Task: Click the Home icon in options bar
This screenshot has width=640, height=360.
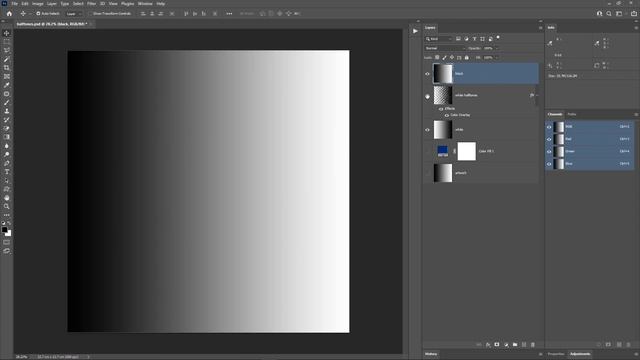Action: (x=9, y=13)
